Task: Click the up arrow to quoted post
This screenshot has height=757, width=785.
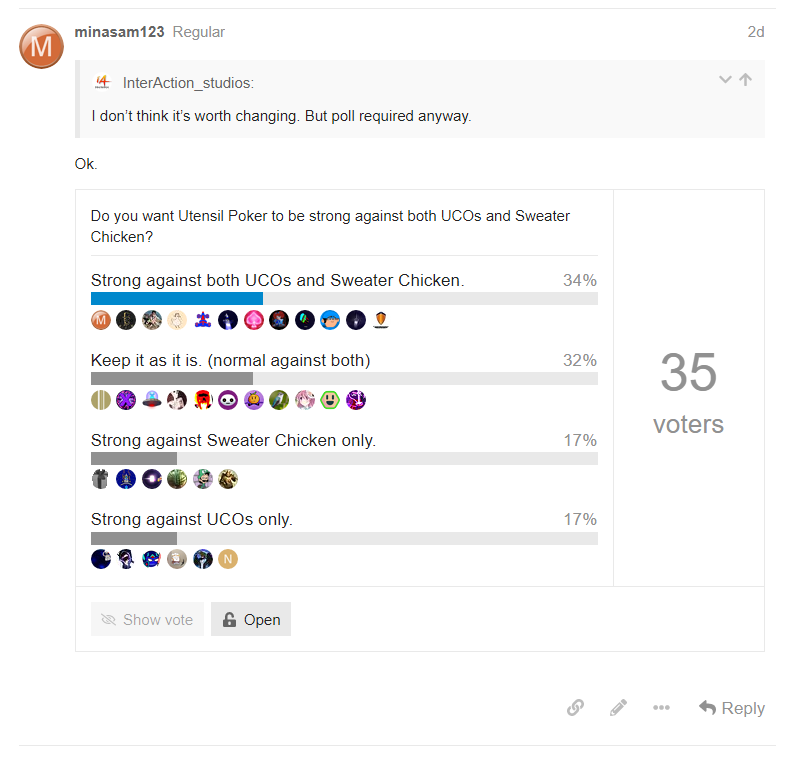Action: (746, 80)
